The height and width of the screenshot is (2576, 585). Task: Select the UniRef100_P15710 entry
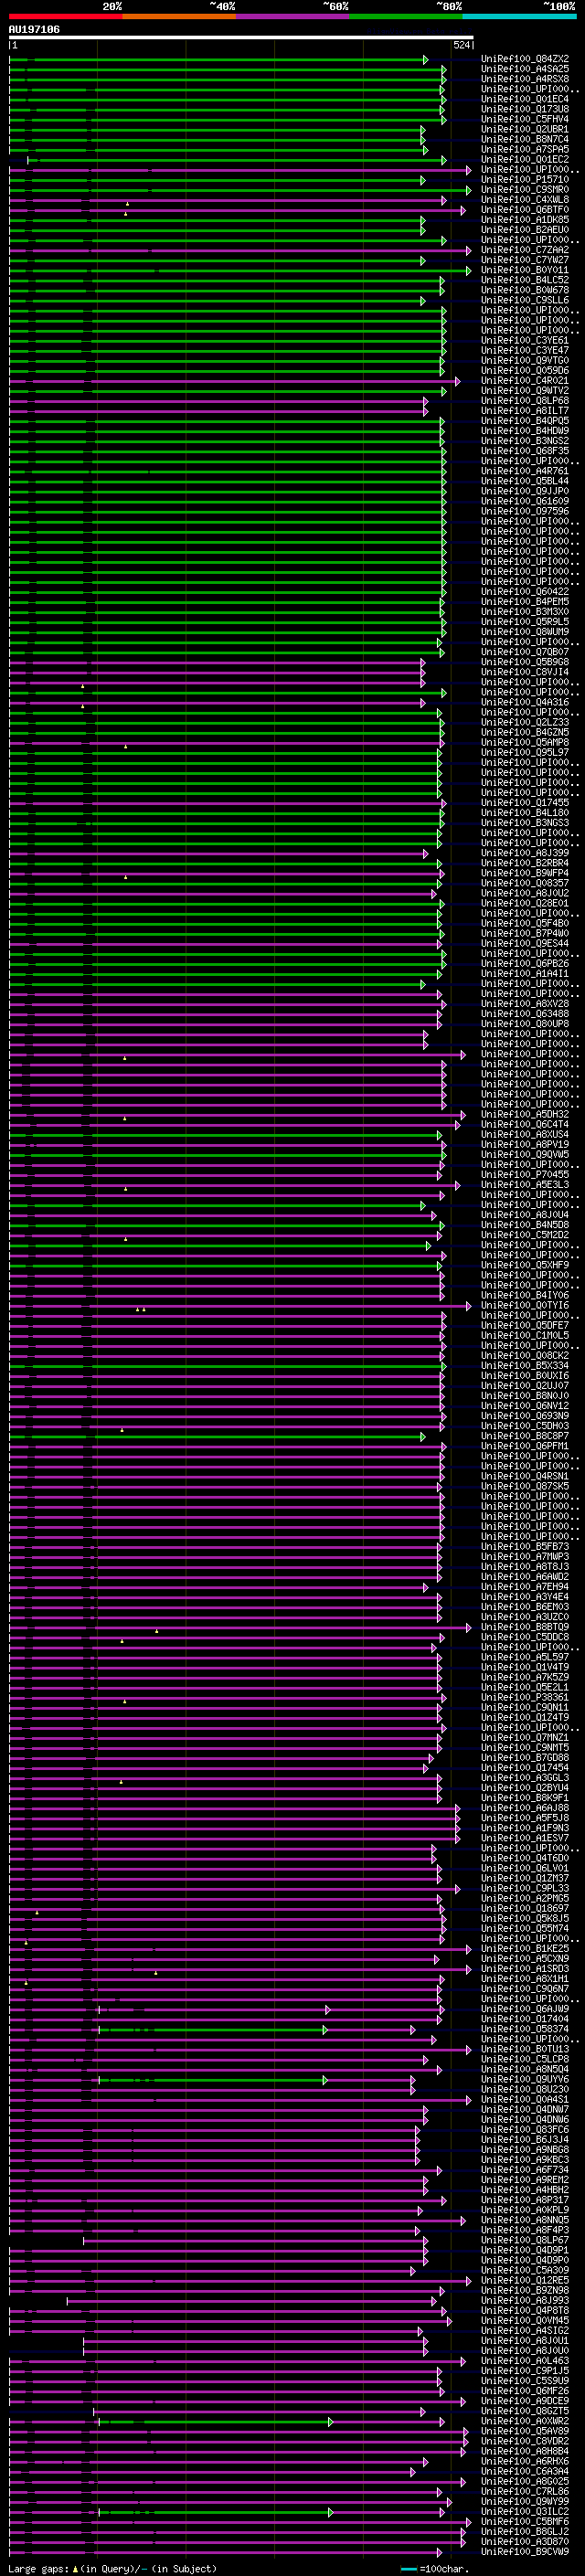pyautogui.click(x=525, y=180)
